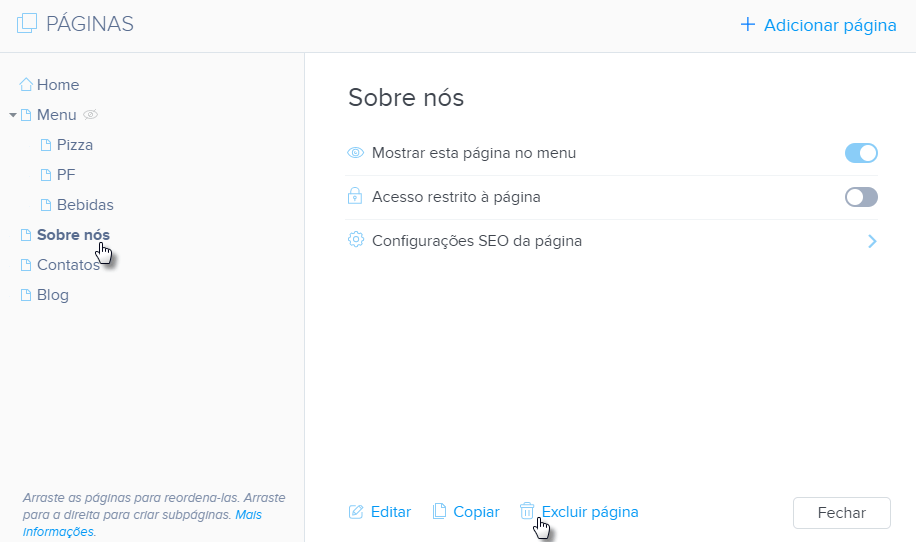Click the Home house icon in sidebar

(26, 85)
